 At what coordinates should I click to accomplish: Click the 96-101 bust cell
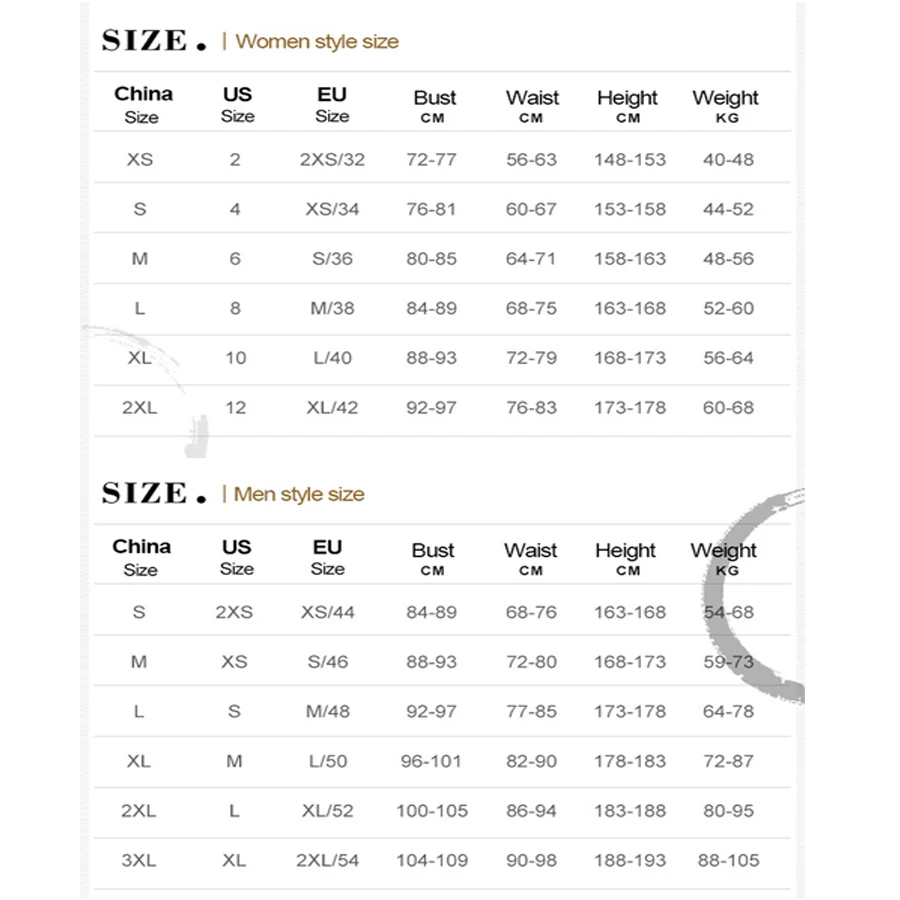(x=430, y=761)
